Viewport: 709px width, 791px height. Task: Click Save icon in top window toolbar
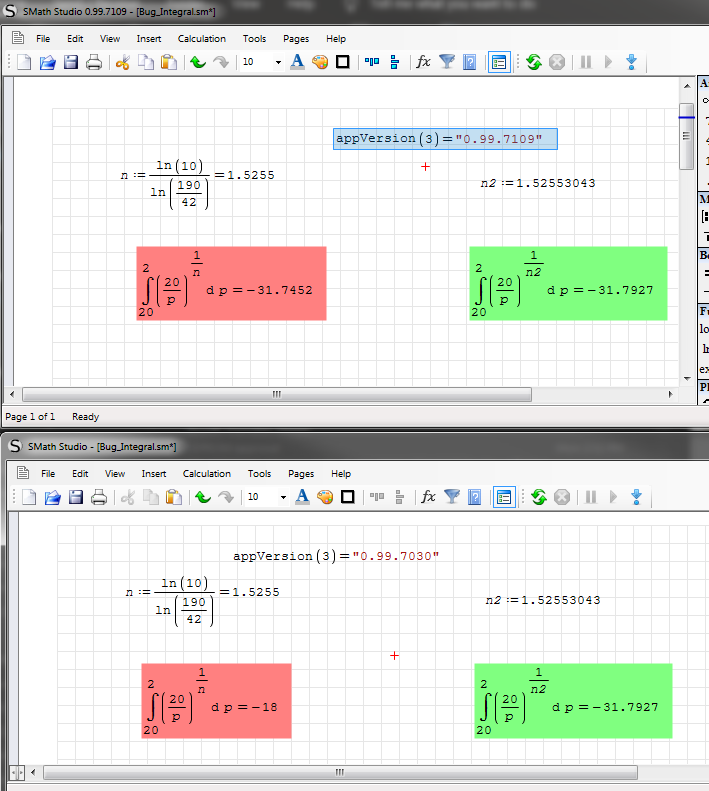click(71, 62)
